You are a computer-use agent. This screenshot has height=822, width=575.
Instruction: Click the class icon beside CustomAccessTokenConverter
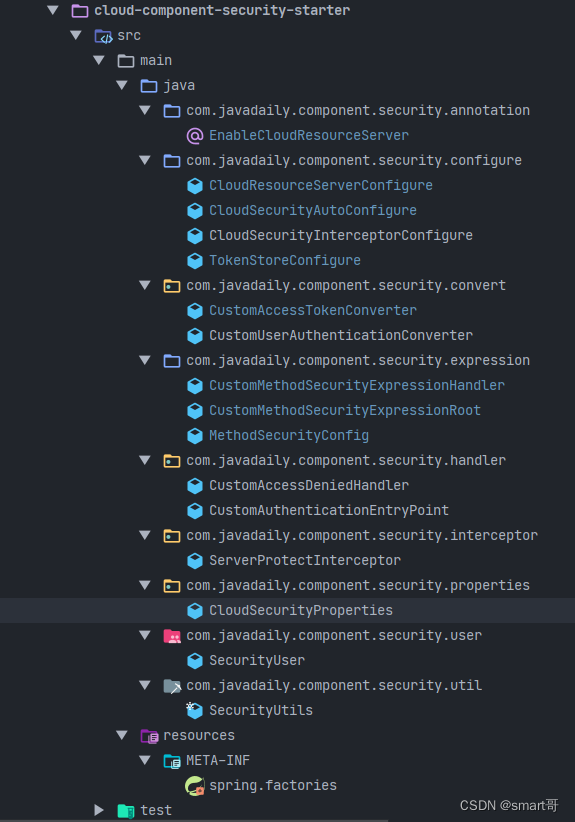(x=195, y=311)
